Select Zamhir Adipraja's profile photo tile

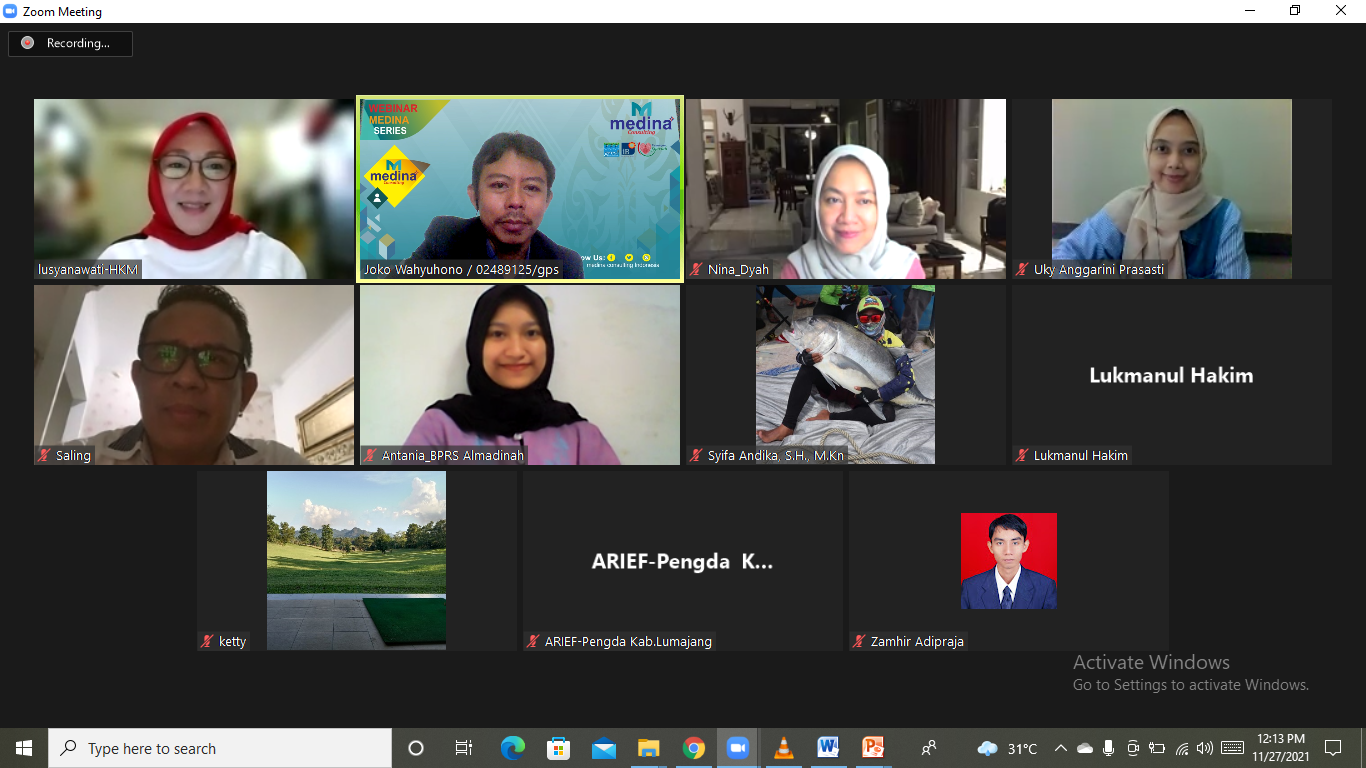click(x=1008, y=561)
